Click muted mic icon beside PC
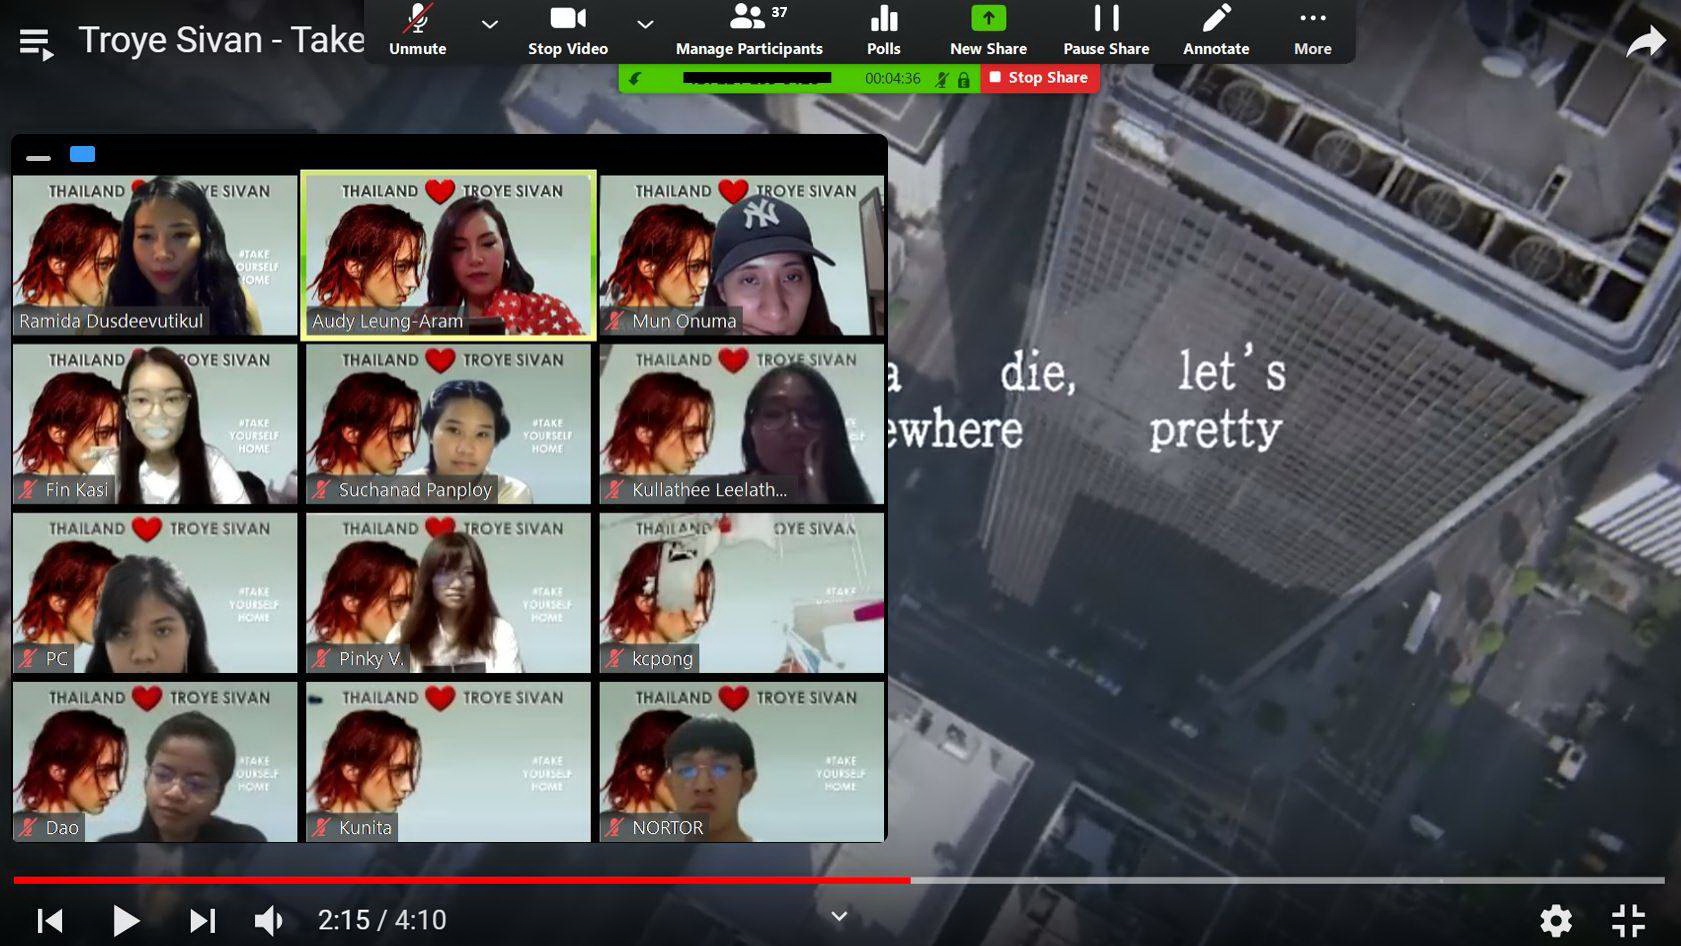Screen dimensions: 1681x946 28,659
